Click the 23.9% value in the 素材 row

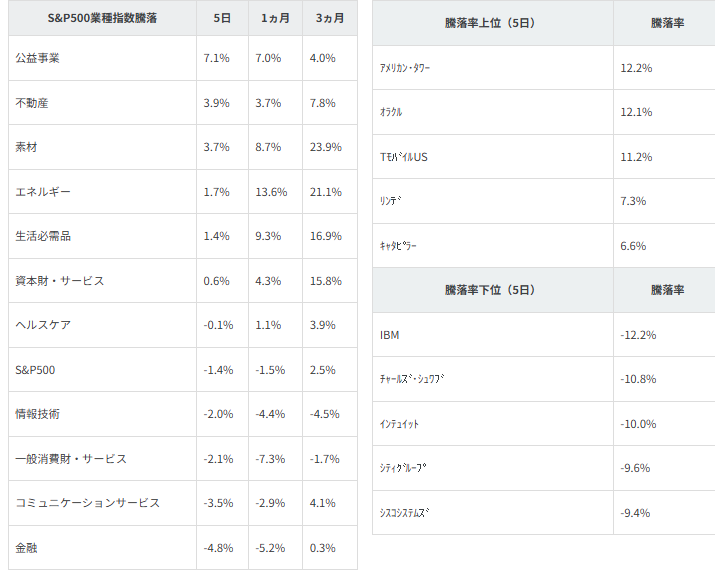325,147
